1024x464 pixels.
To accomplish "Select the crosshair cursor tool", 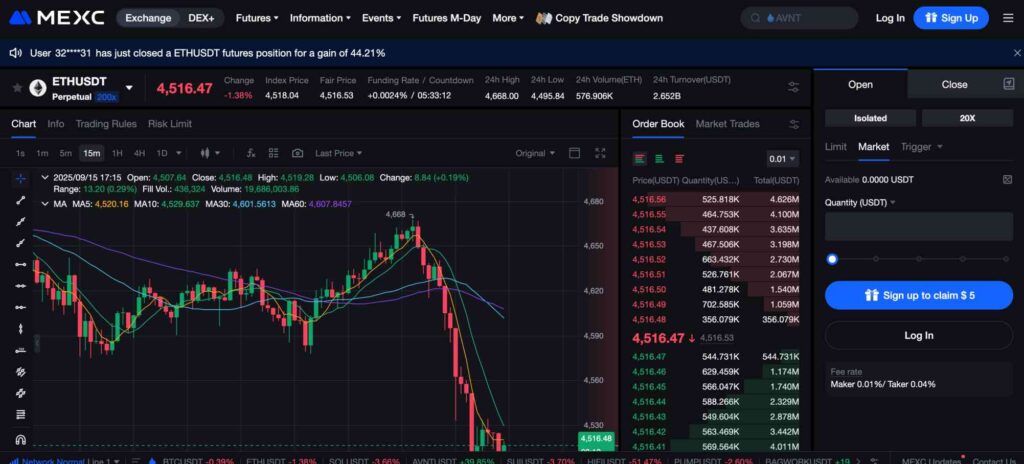I will (20, 178).
